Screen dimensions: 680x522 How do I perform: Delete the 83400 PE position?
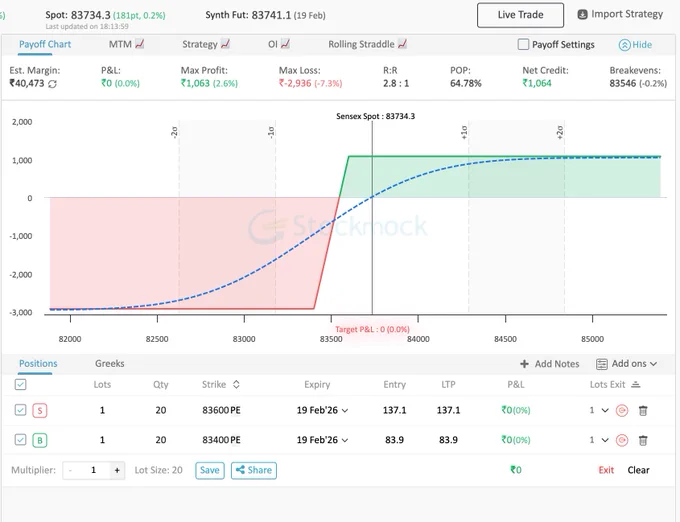pyautogui.click(x=643, y=440)
